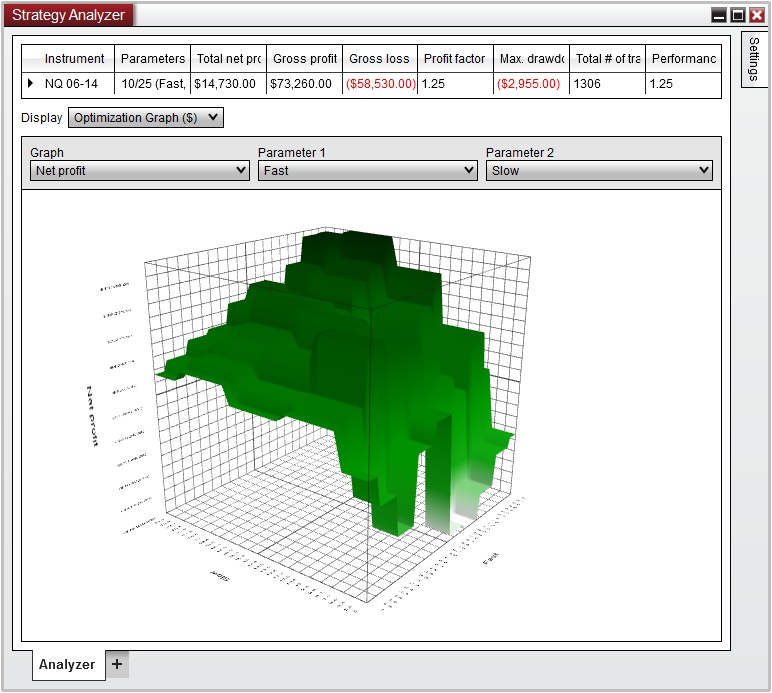Image resolution: width=772 pixels, height=693 pixels.
Task: Close the Strategy Analyzer window
Action: [756, 15]
